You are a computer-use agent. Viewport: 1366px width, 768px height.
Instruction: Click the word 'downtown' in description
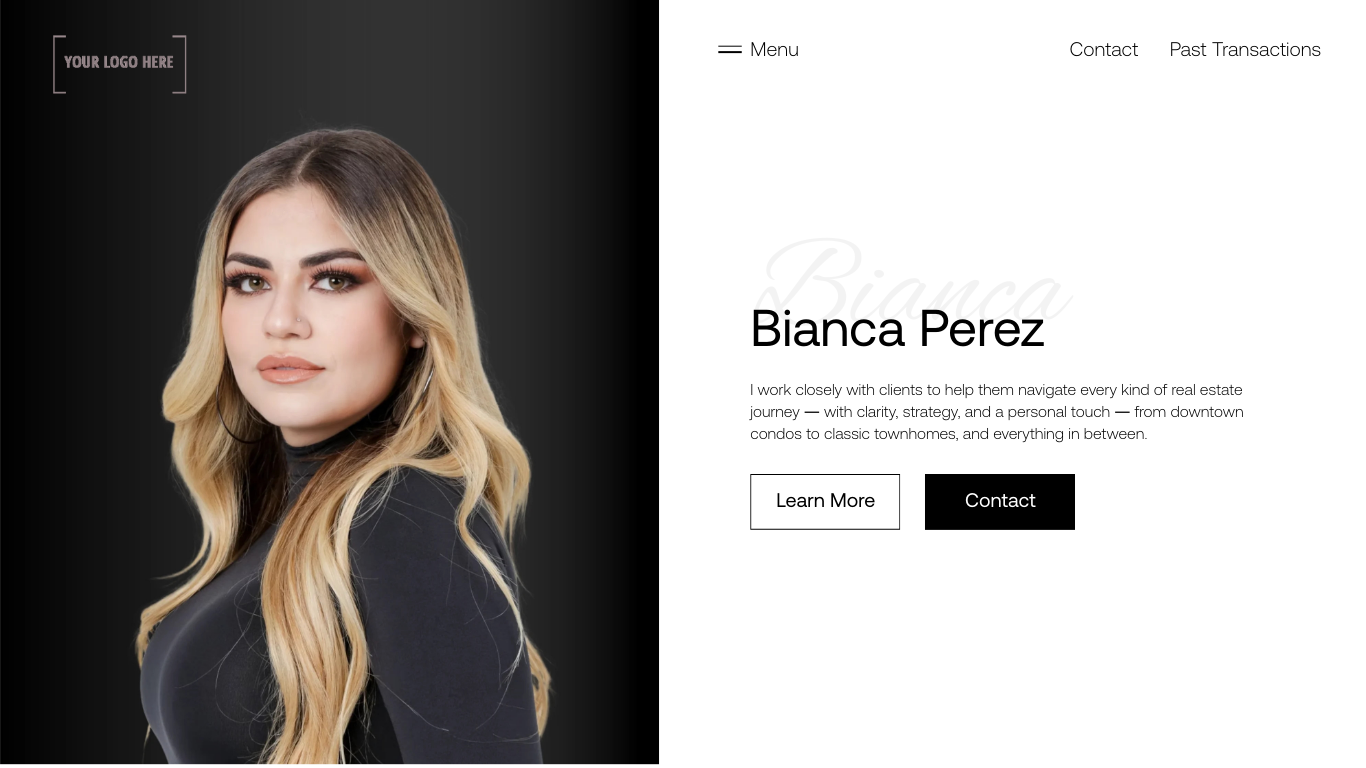tap(1207, 412)
